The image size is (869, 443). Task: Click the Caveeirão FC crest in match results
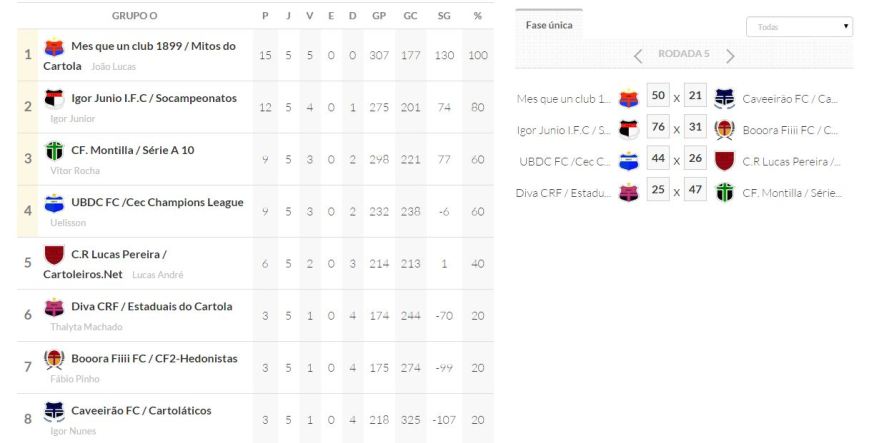724,98
